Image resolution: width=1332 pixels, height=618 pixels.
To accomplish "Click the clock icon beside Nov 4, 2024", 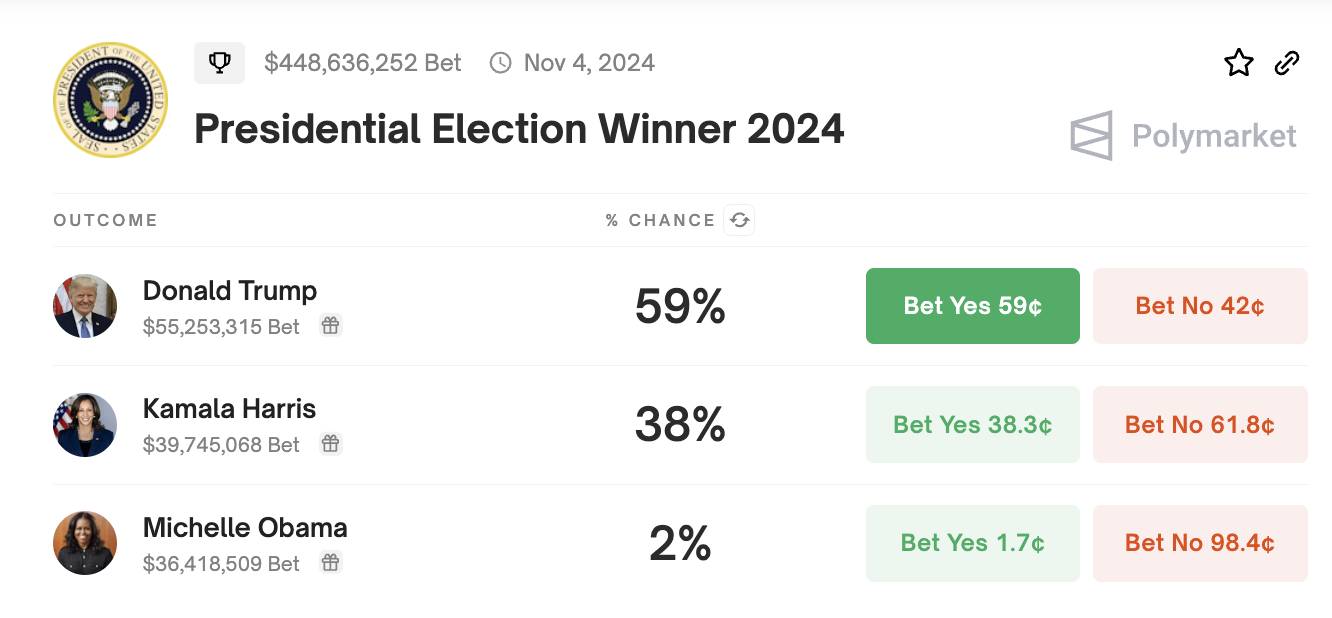I will coord(500,63).
